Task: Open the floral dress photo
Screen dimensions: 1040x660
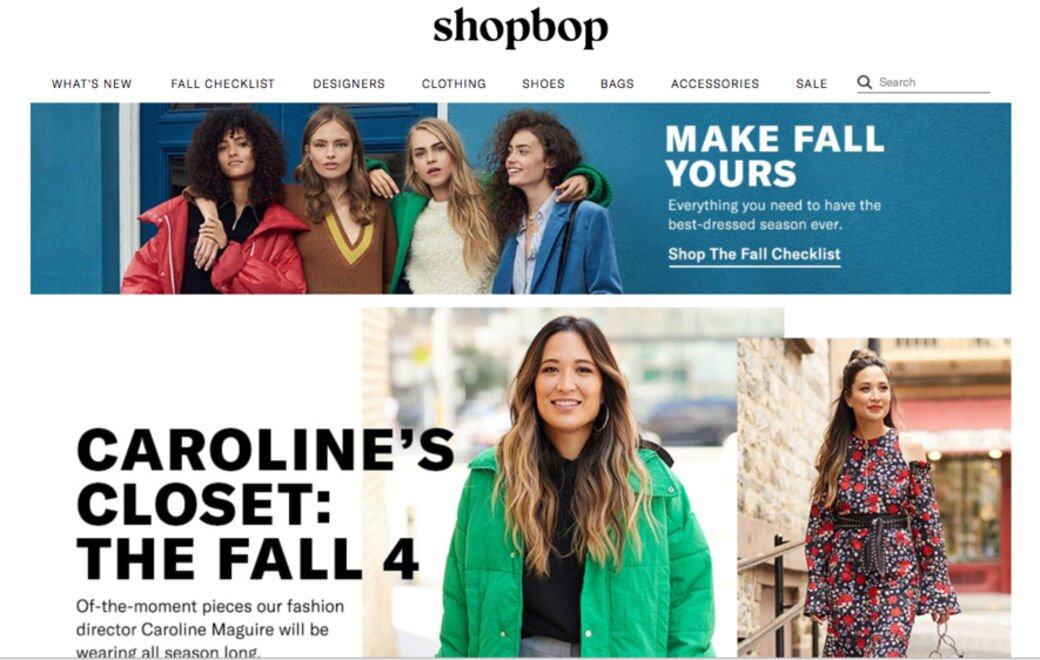Action: point(874,497)
